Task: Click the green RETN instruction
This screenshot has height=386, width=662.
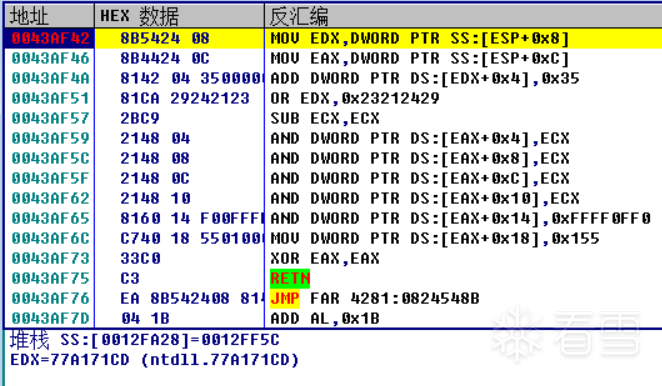Action: click(x=290, y=278)
